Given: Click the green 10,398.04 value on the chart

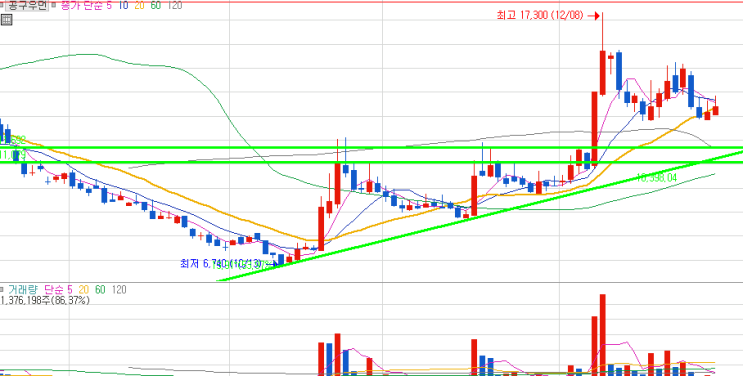Looking at the screenshot, I should [x=657, y=178].
